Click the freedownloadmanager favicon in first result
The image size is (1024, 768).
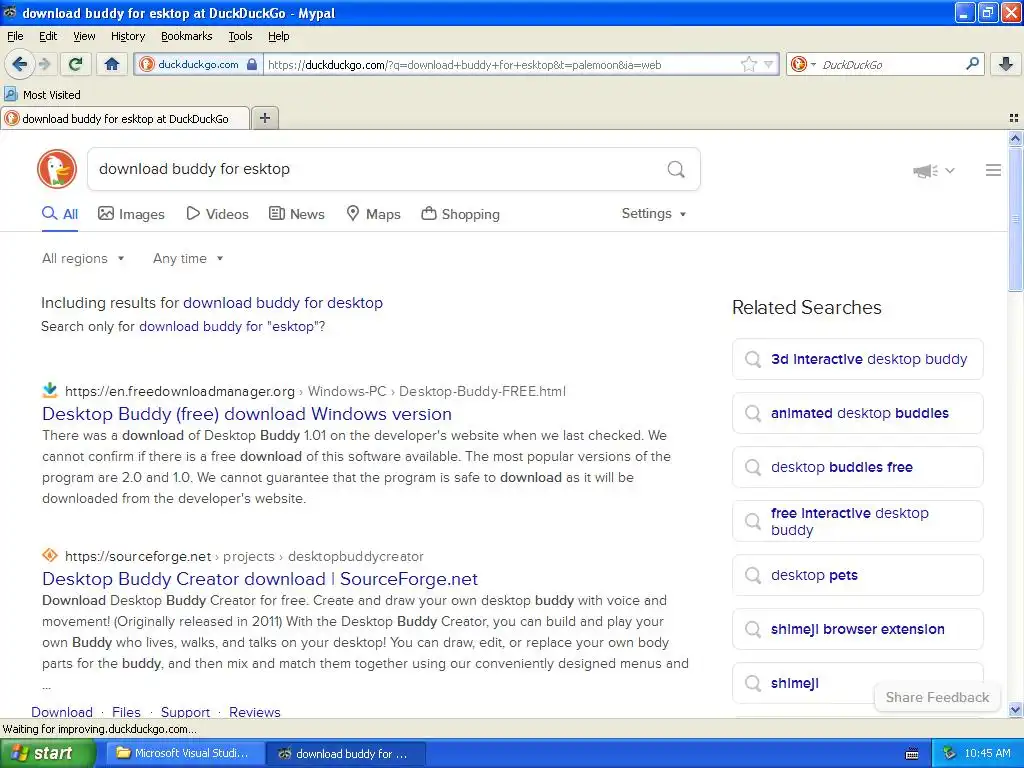tap(50, 391)
